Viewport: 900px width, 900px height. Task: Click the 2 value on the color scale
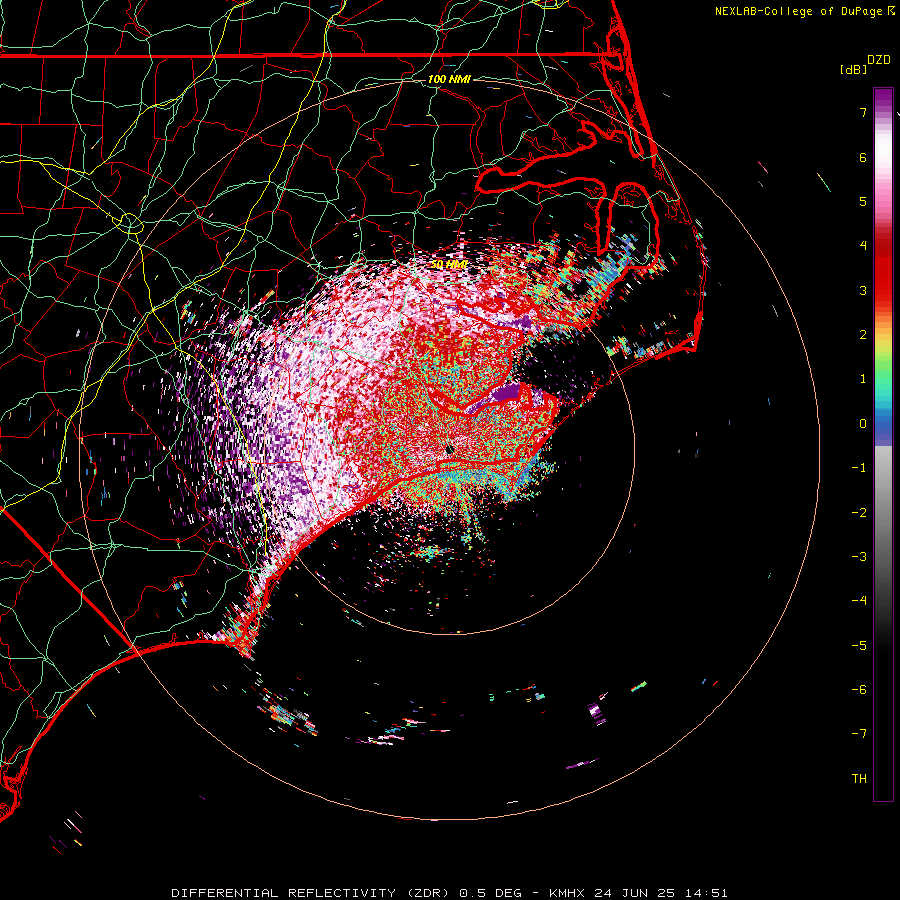coord(863,335)
